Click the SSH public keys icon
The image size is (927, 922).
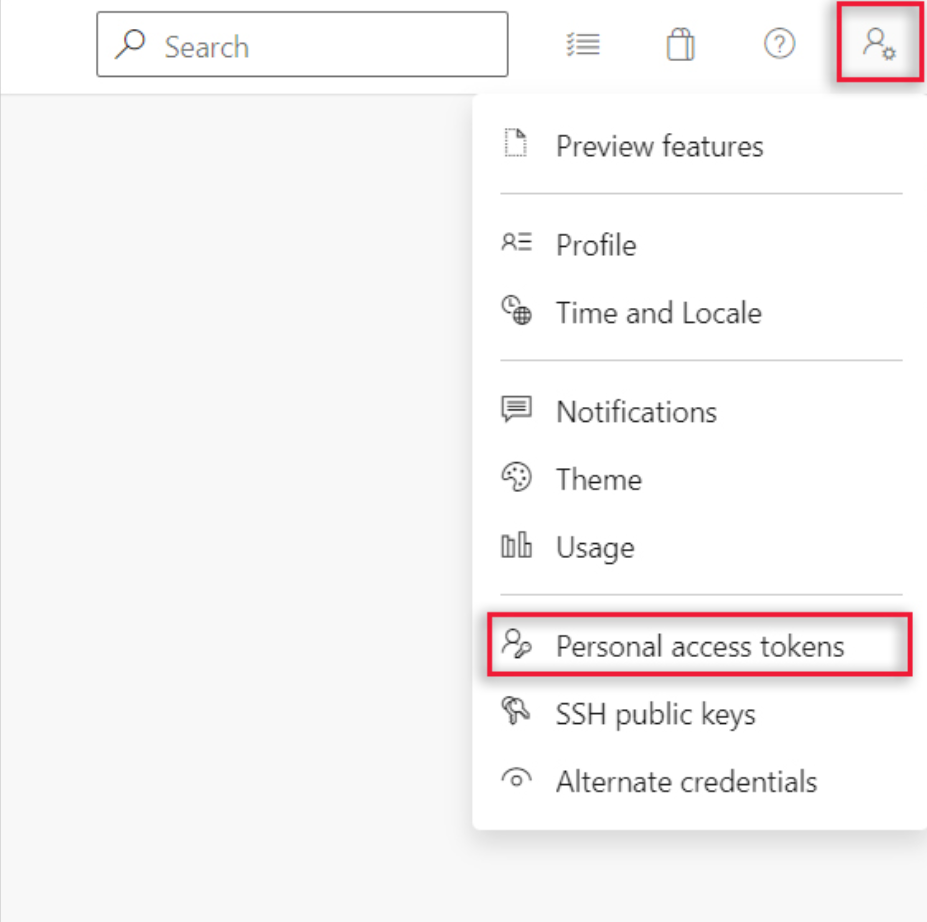(516, 714)
